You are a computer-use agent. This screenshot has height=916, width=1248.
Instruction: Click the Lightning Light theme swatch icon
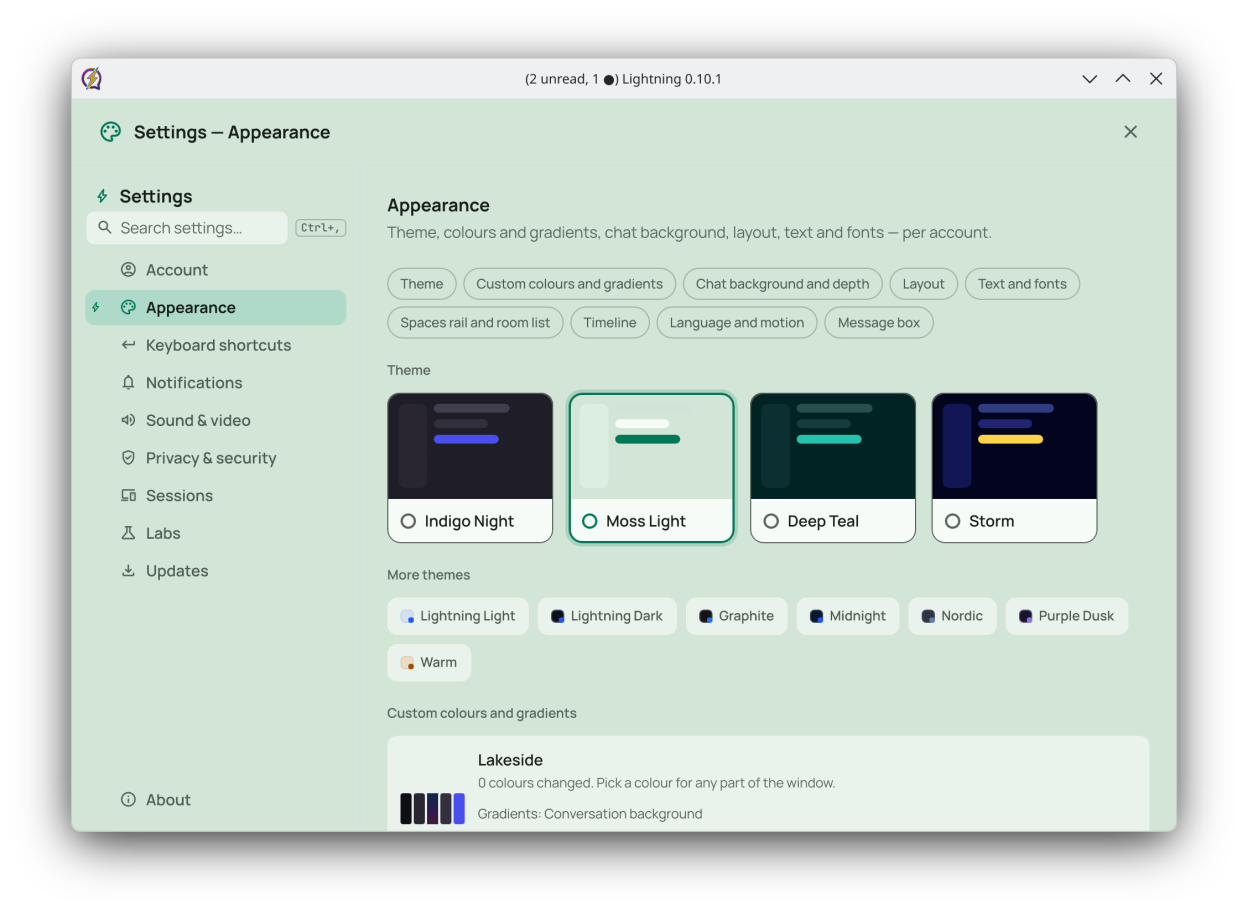click(x=407, y=616)
